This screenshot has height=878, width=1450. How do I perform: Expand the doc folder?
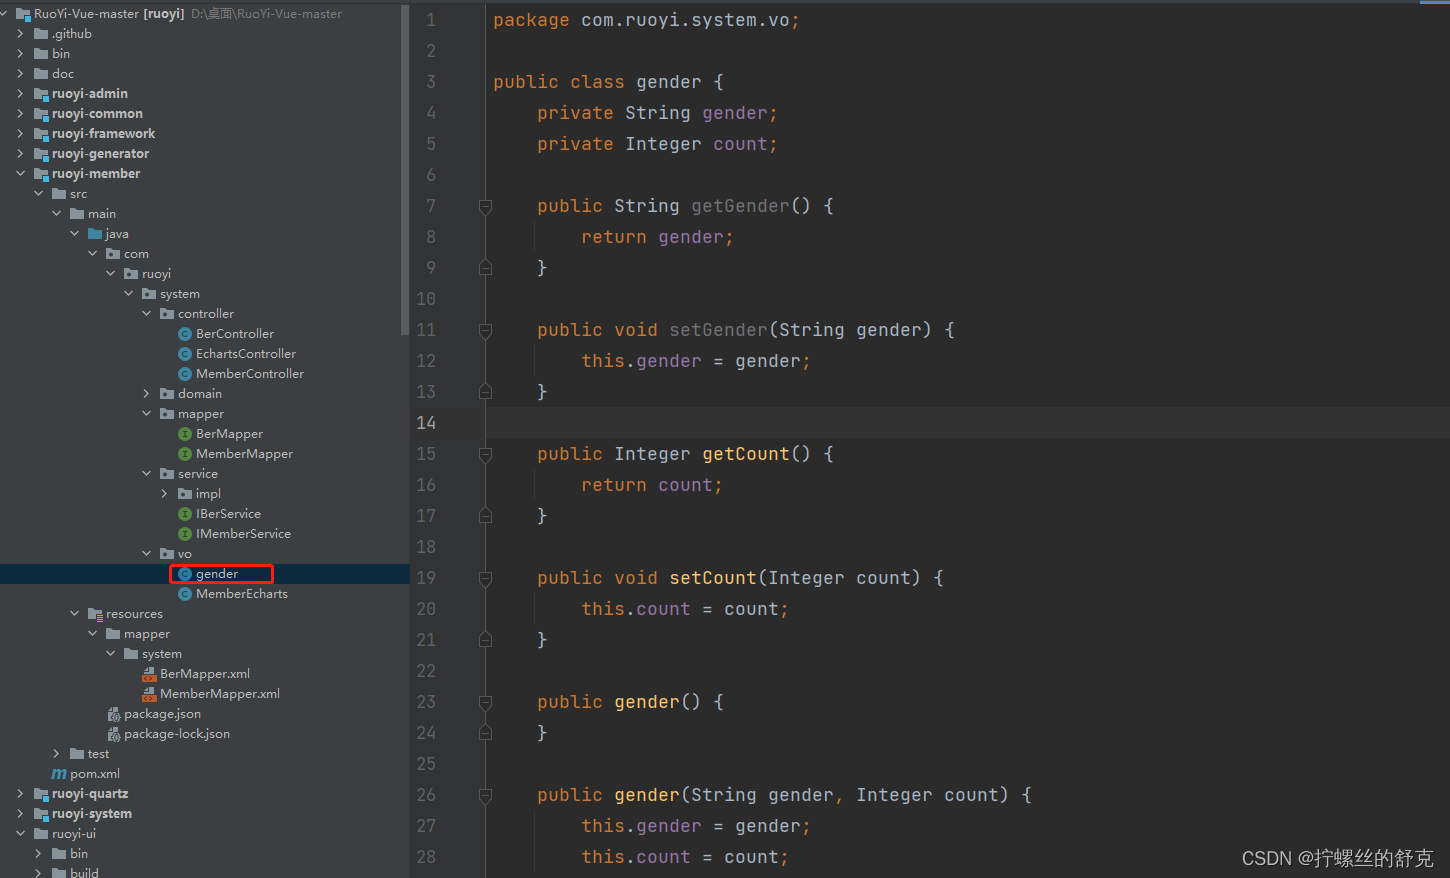pyautogui.click(x=20, y=74)
